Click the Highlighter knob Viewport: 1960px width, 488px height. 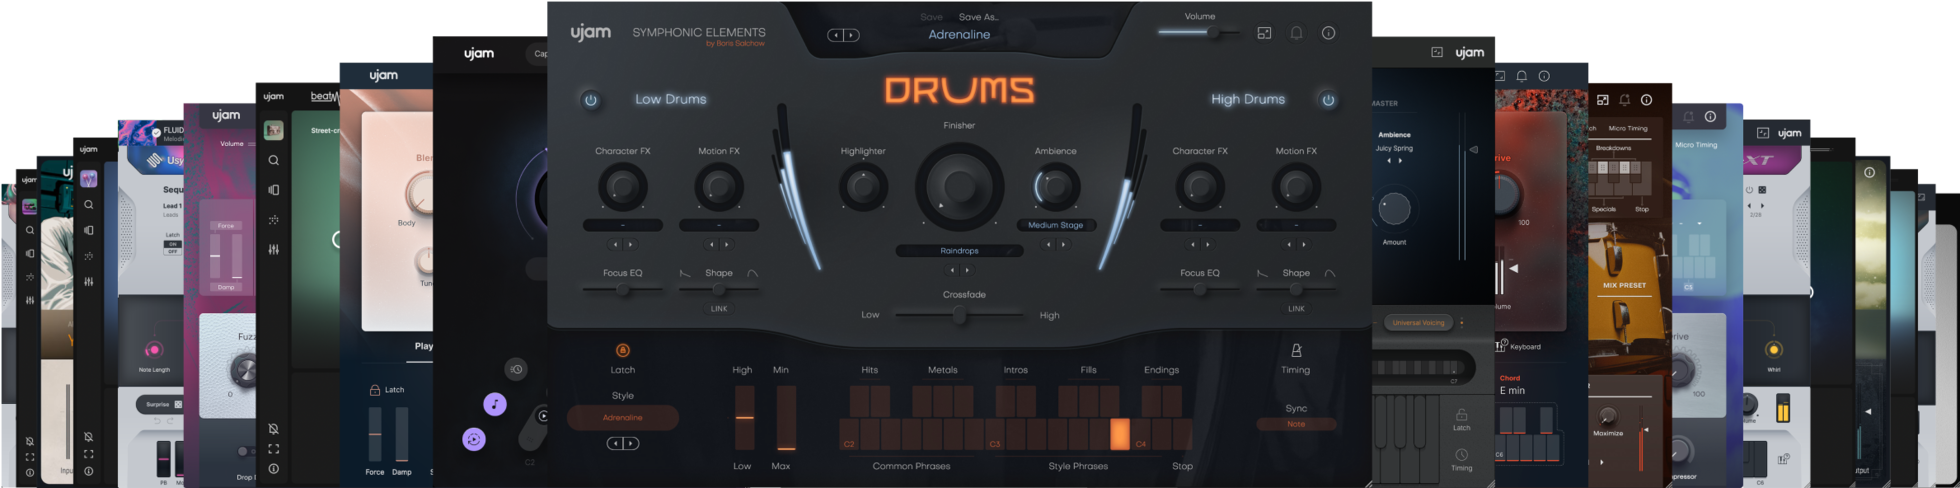862,187
